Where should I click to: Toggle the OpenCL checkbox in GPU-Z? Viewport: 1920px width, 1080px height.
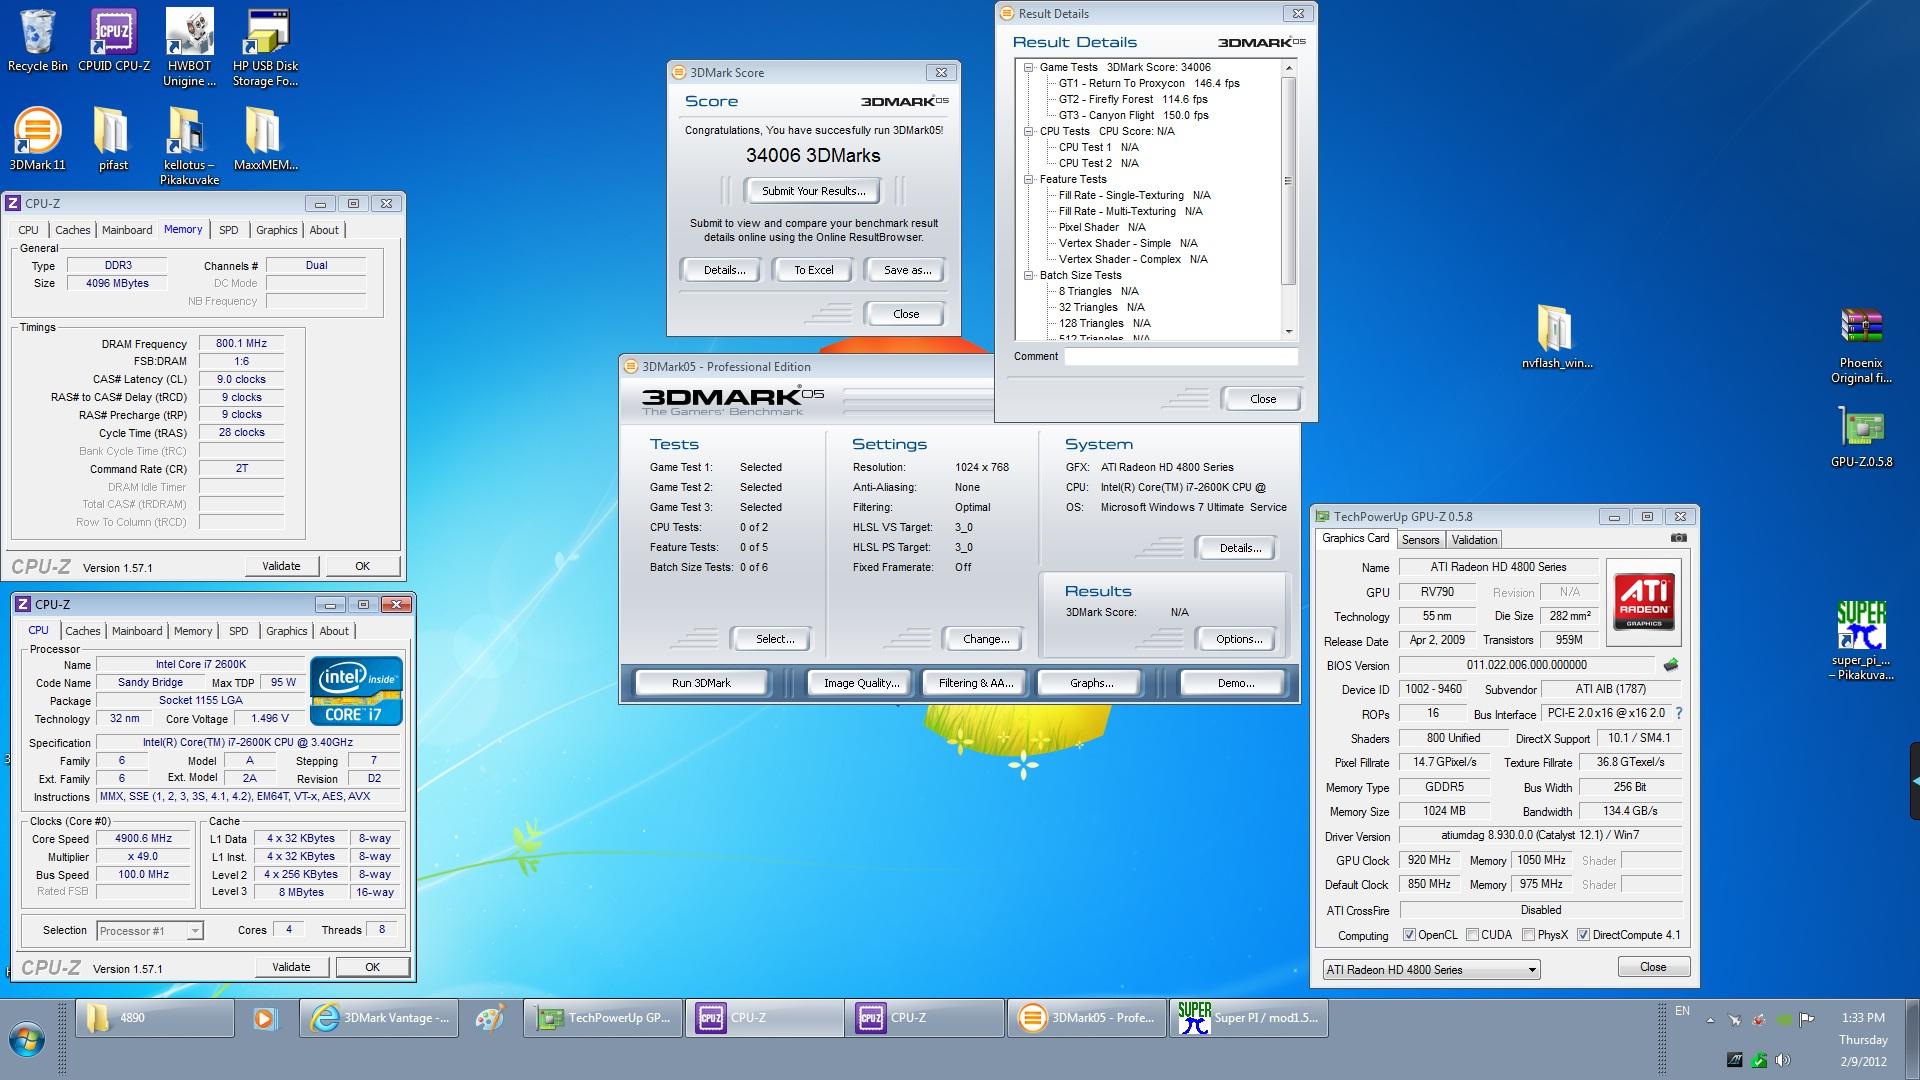(1409, 935)
